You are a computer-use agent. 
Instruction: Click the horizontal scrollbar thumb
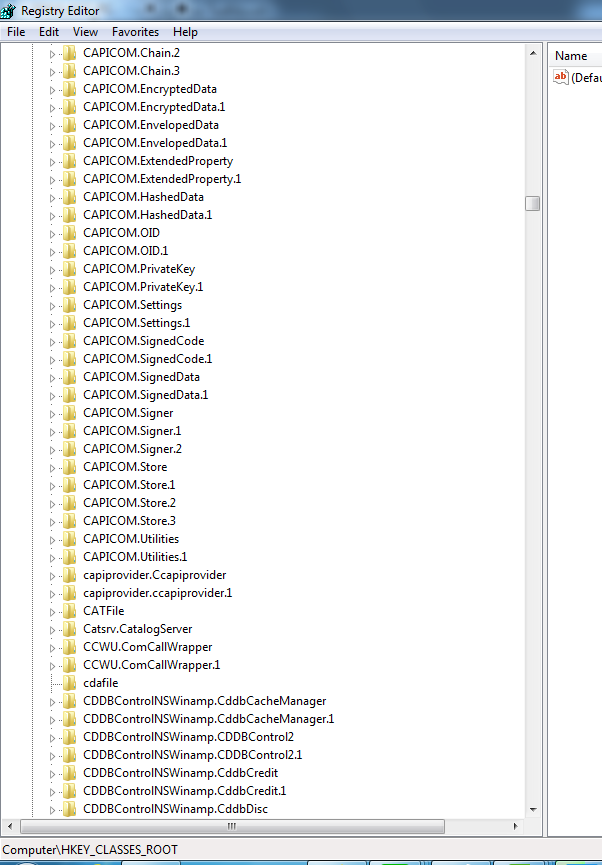click(x=232, y=826)
